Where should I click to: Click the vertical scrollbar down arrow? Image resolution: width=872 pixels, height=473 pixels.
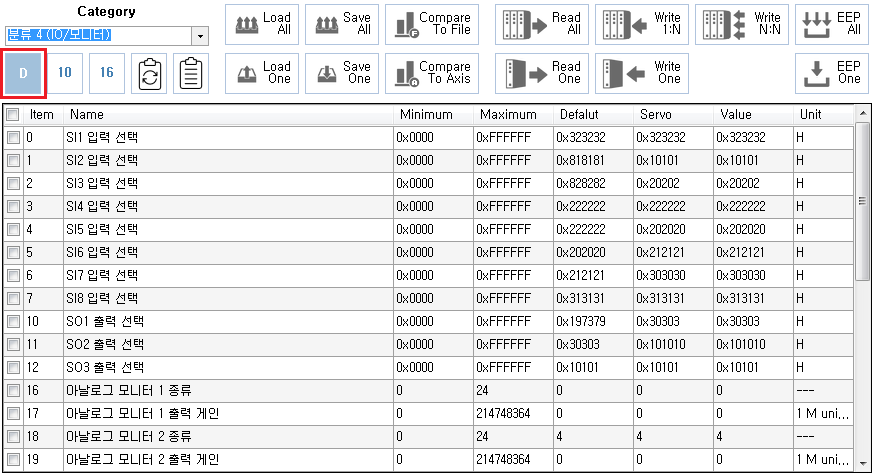[863, 463]
